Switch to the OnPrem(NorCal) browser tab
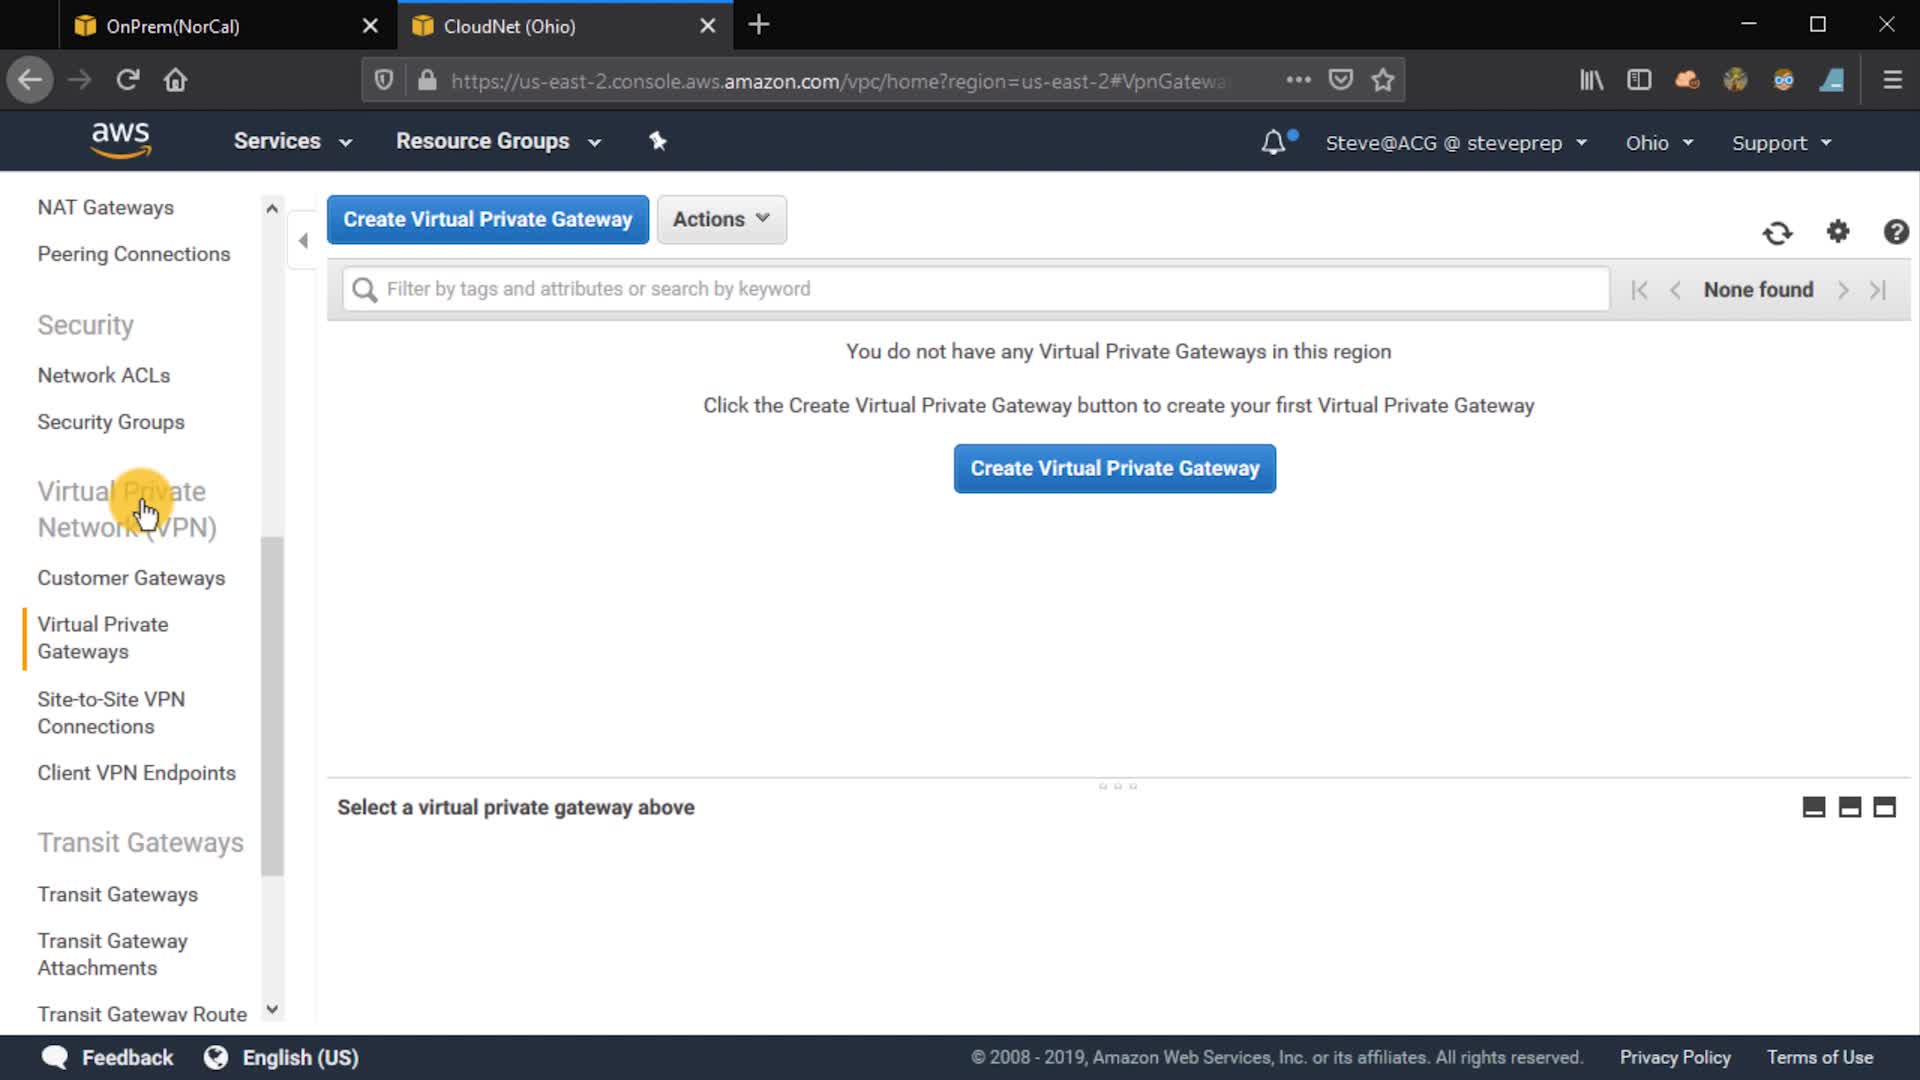1920x1080 pixels. click(x=172, y=26)
